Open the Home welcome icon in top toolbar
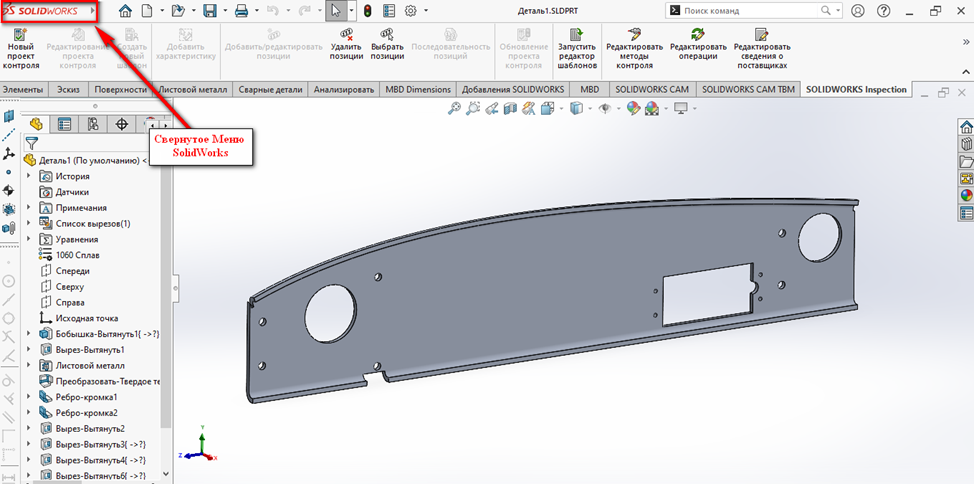 coord(125,11)
